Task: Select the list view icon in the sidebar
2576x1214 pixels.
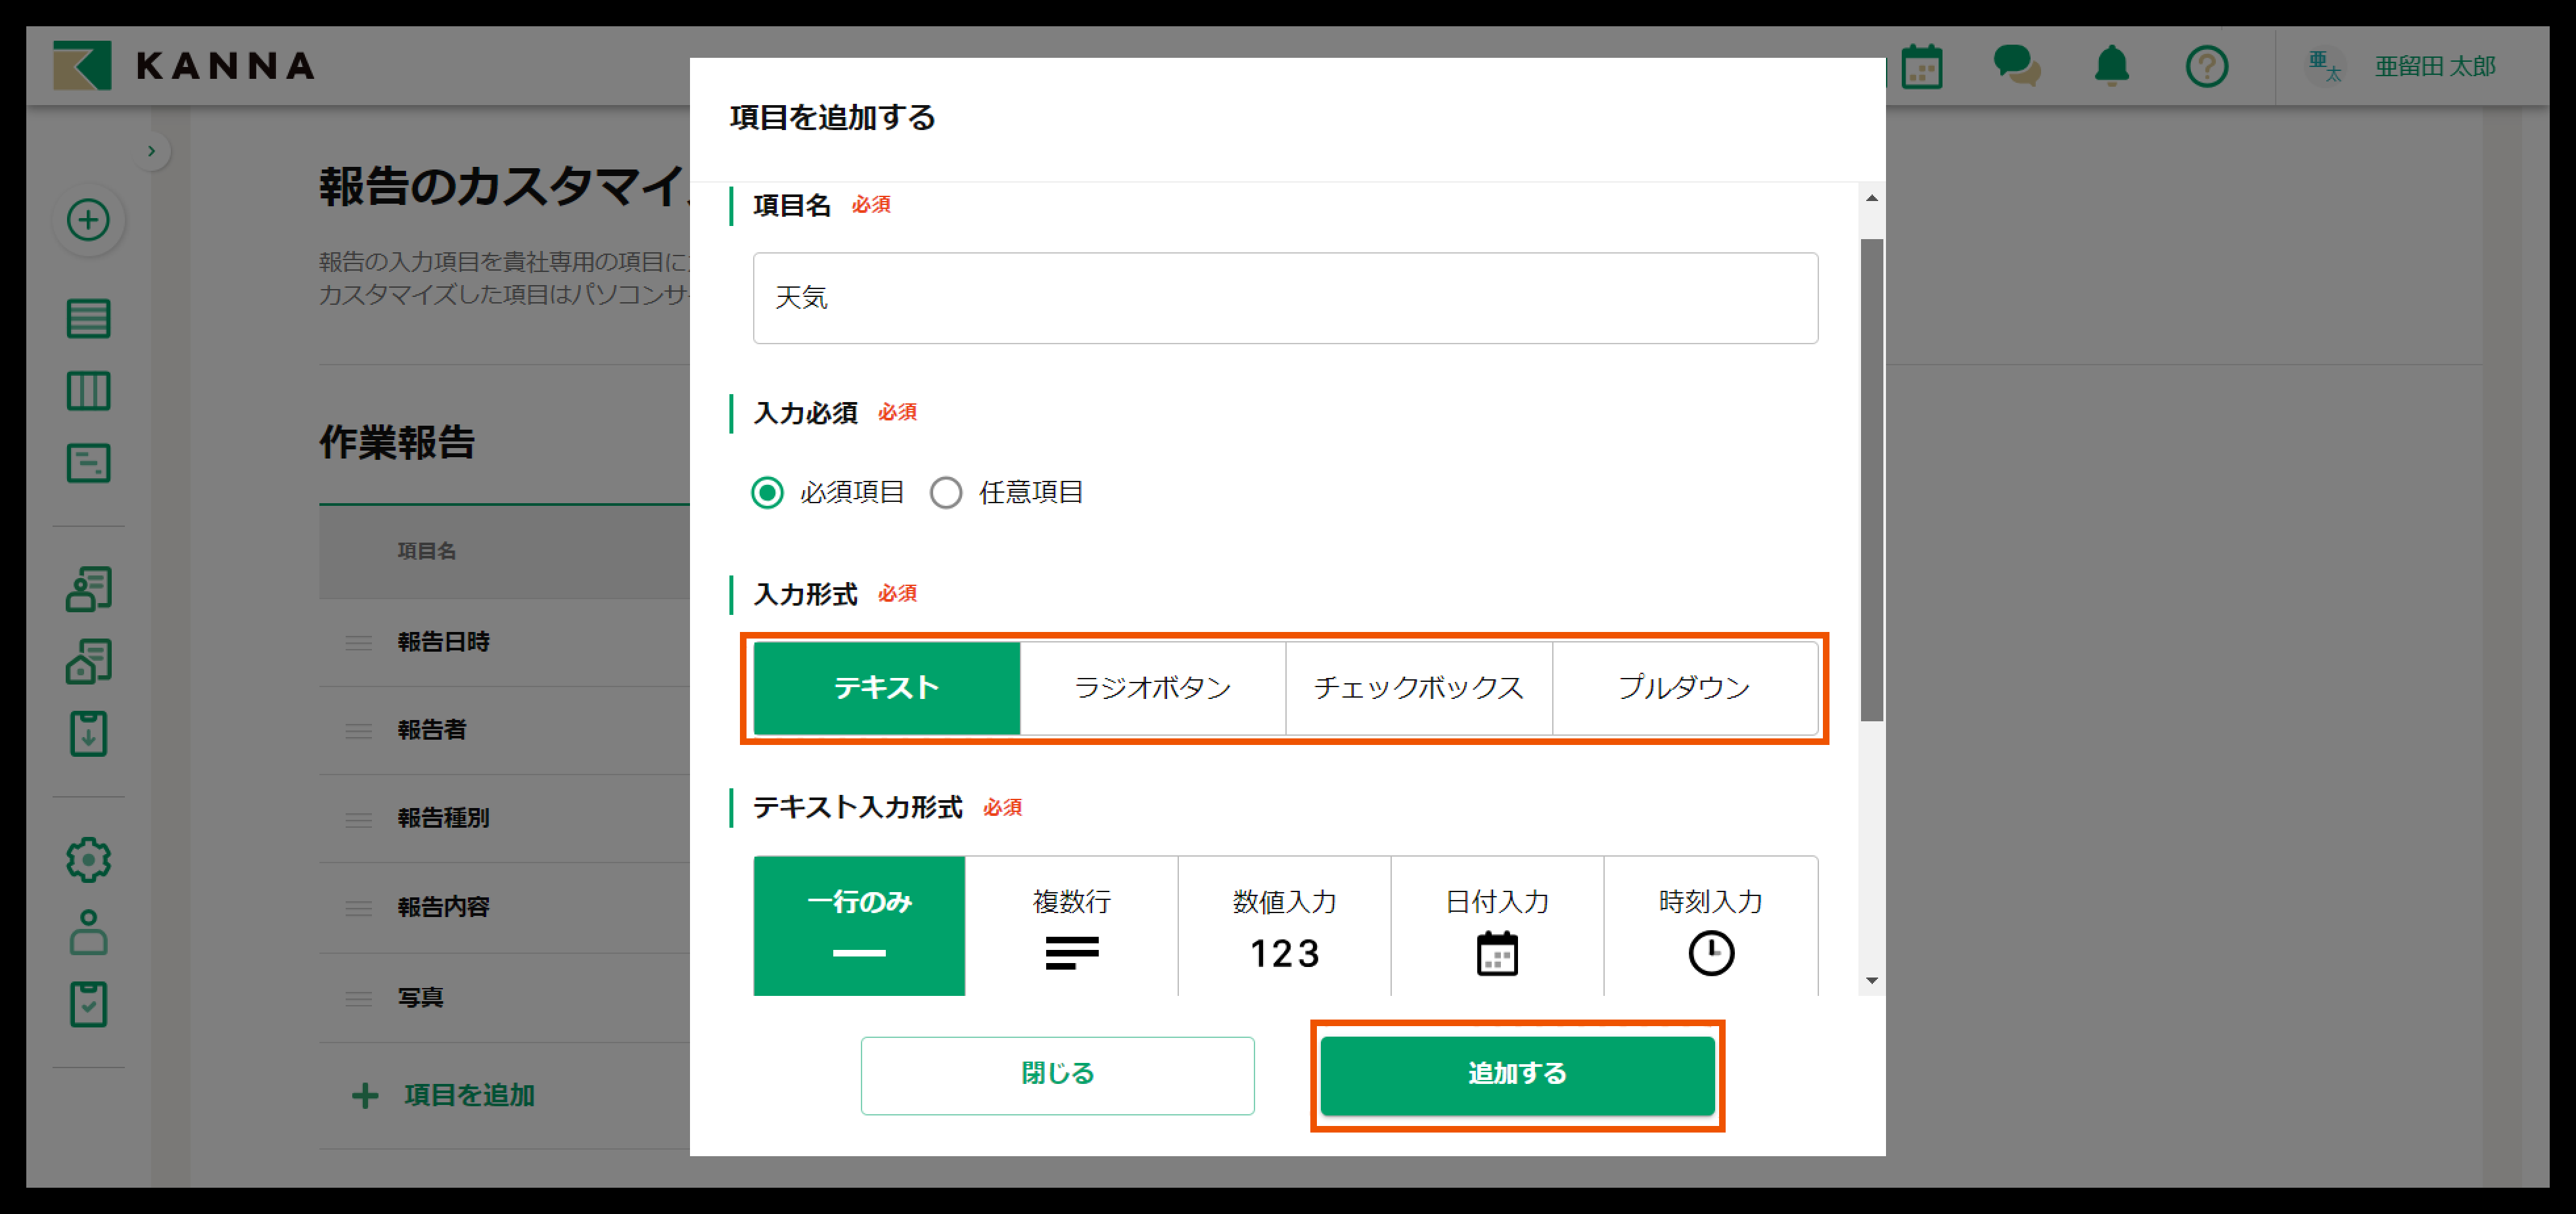Action: (x=88, y=318)
